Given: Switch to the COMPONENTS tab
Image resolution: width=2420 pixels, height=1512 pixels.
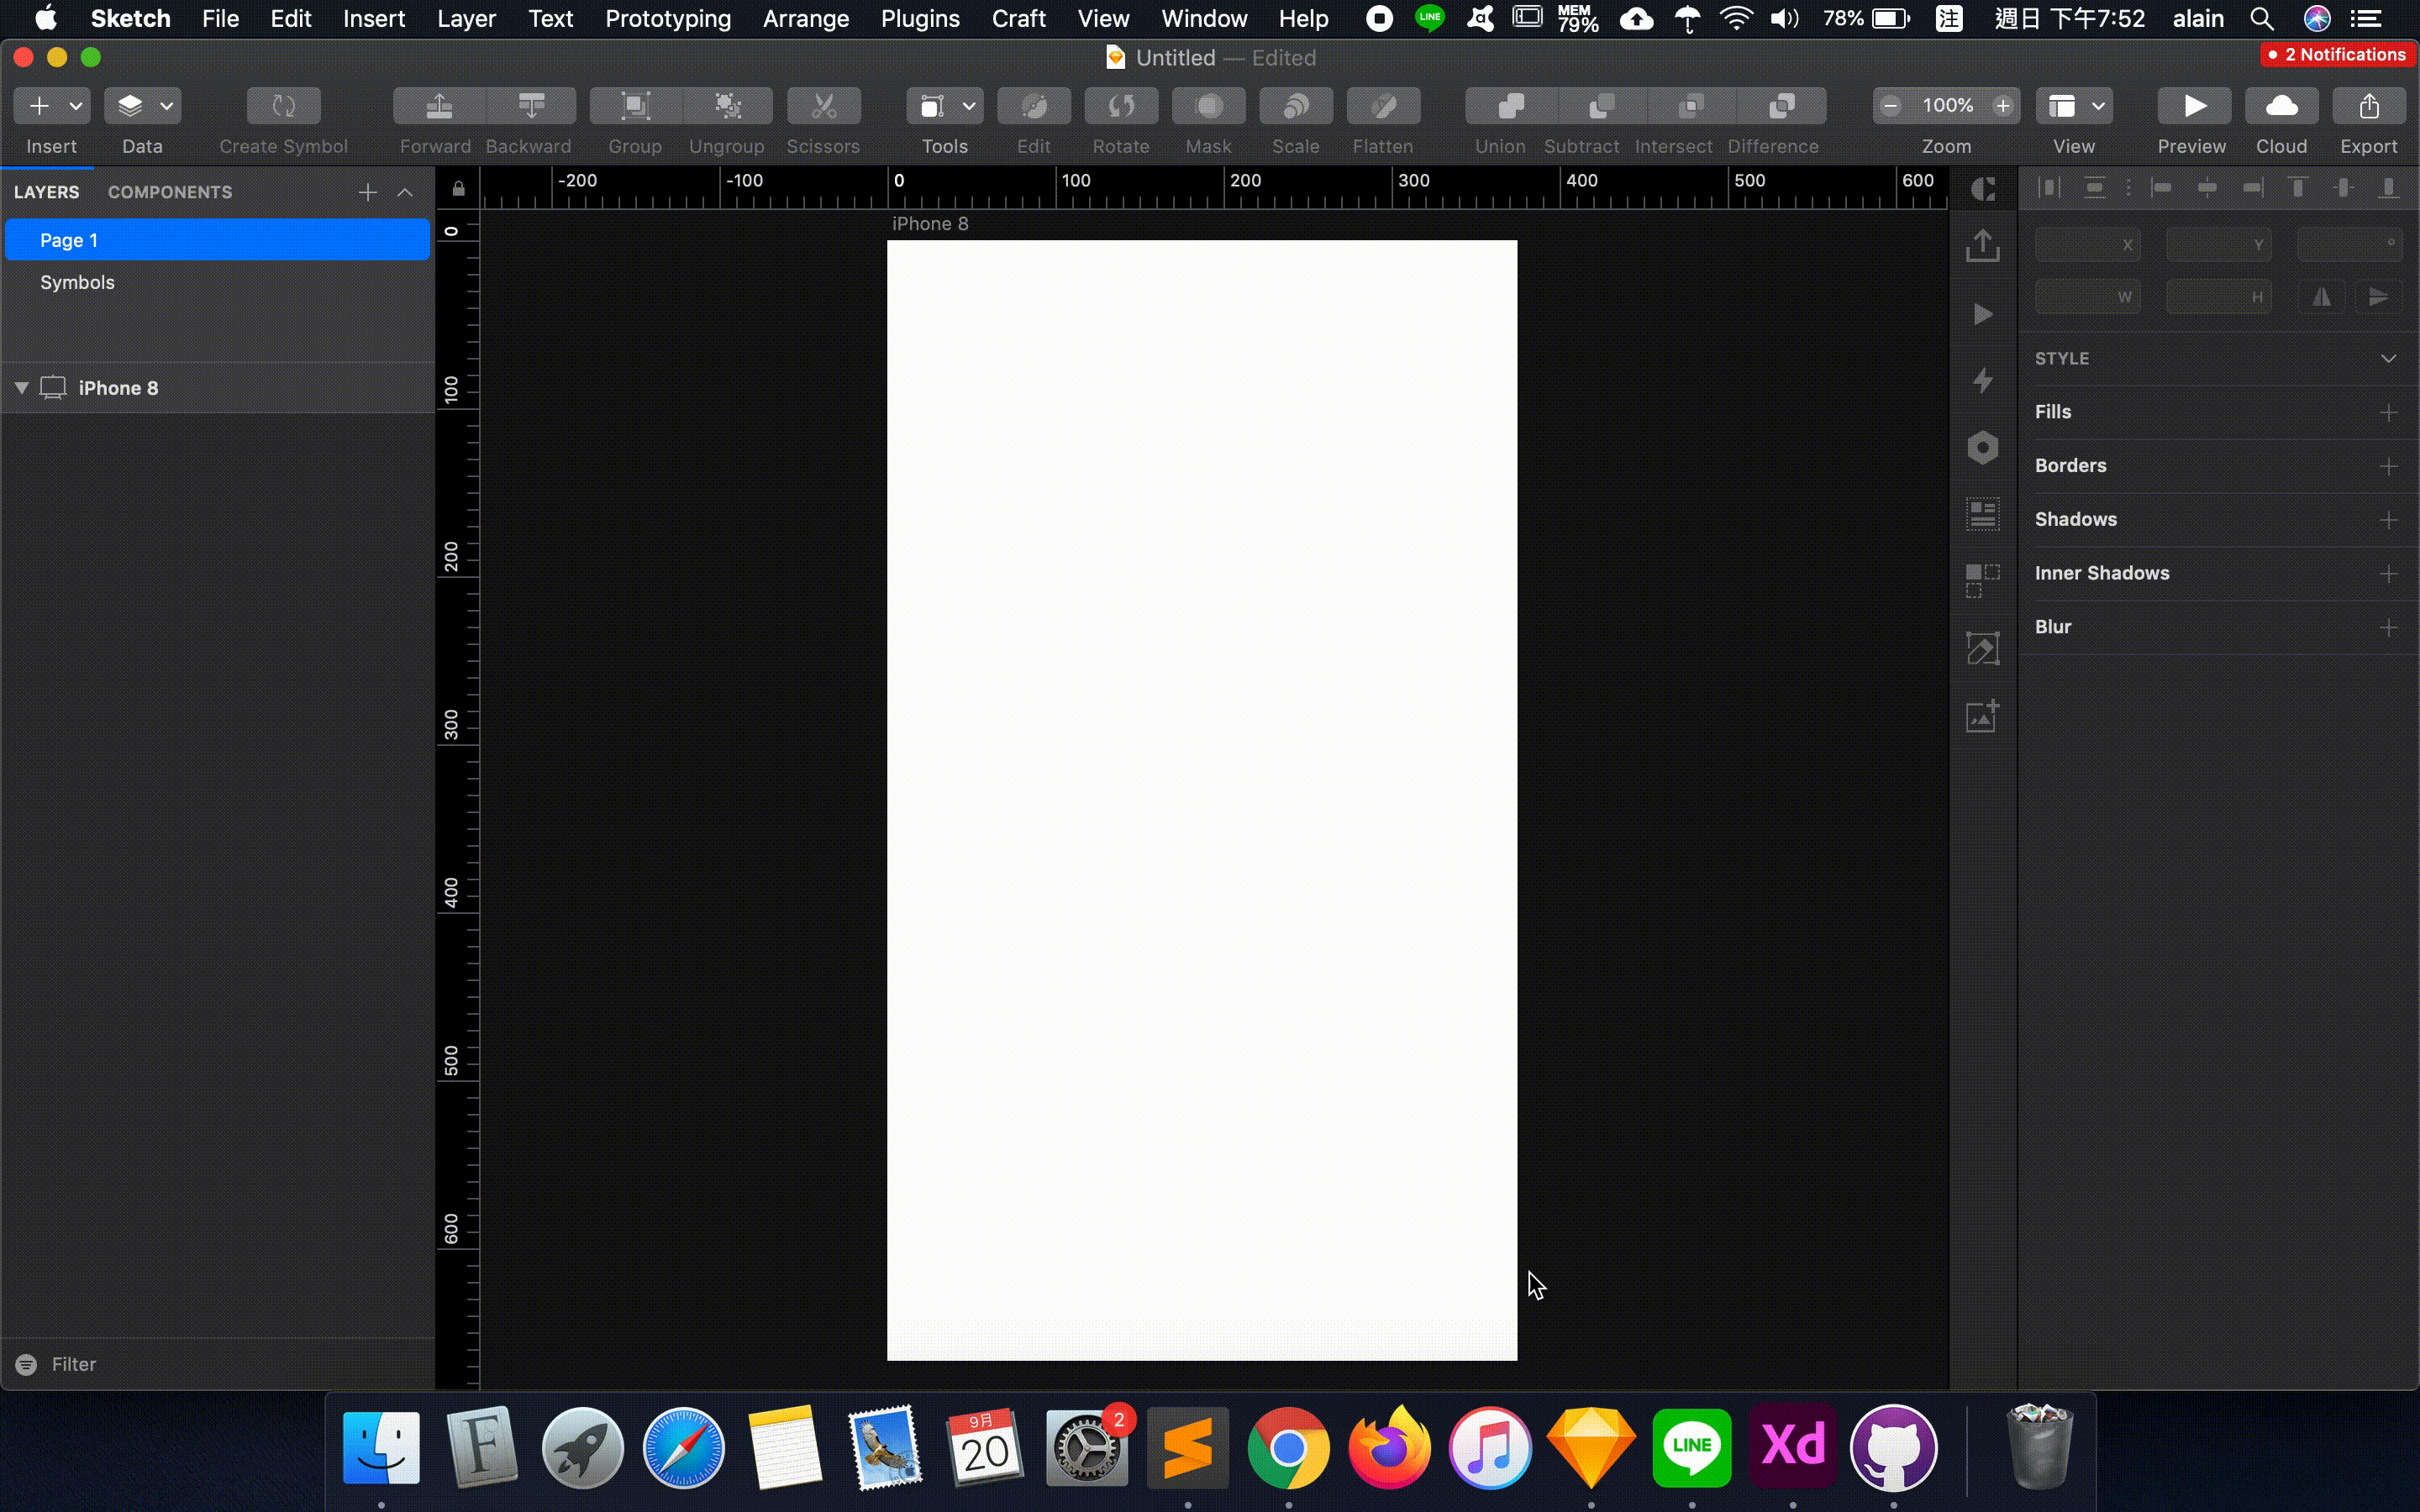Looking at the screenshot, I should tap(170, 192).
